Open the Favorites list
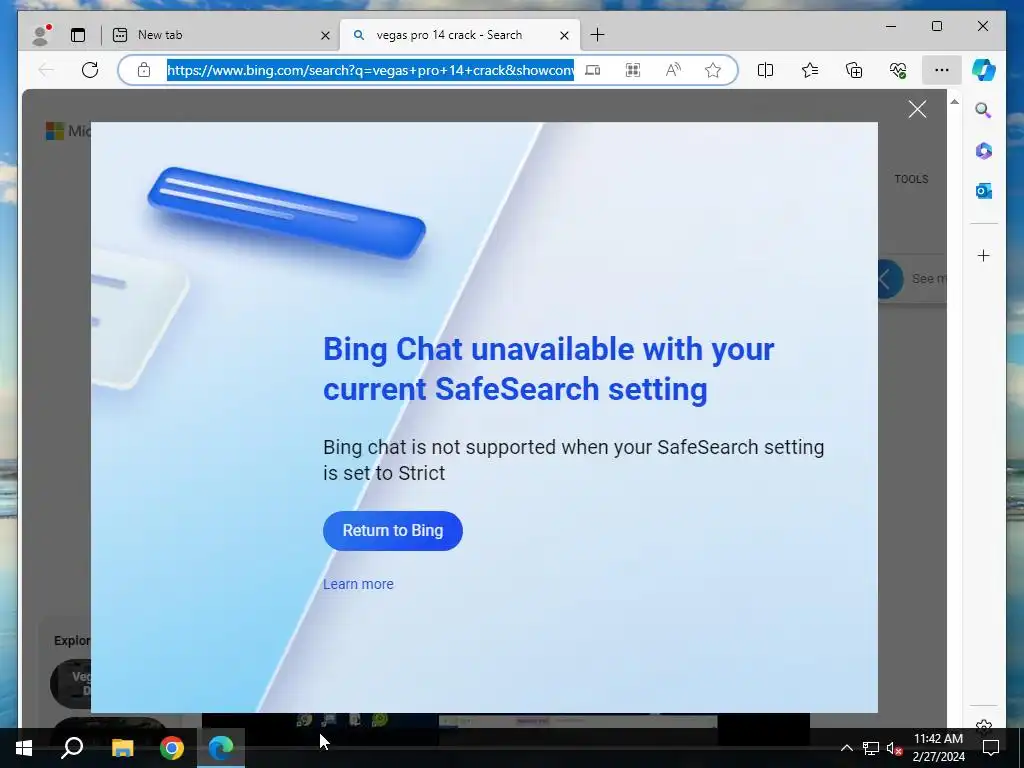The width and height of the screenshot is (1024, 768). coord(810,70)
